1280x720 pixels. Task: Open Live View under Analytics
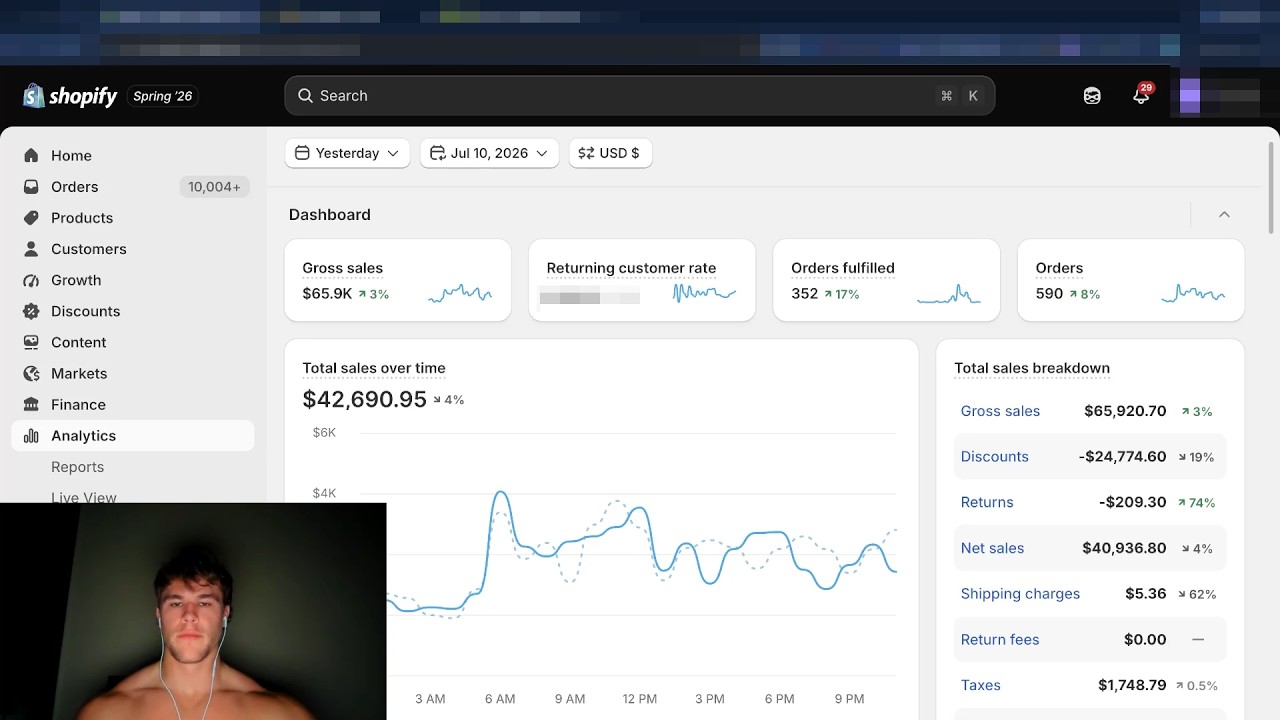click(x=84, y=497)
